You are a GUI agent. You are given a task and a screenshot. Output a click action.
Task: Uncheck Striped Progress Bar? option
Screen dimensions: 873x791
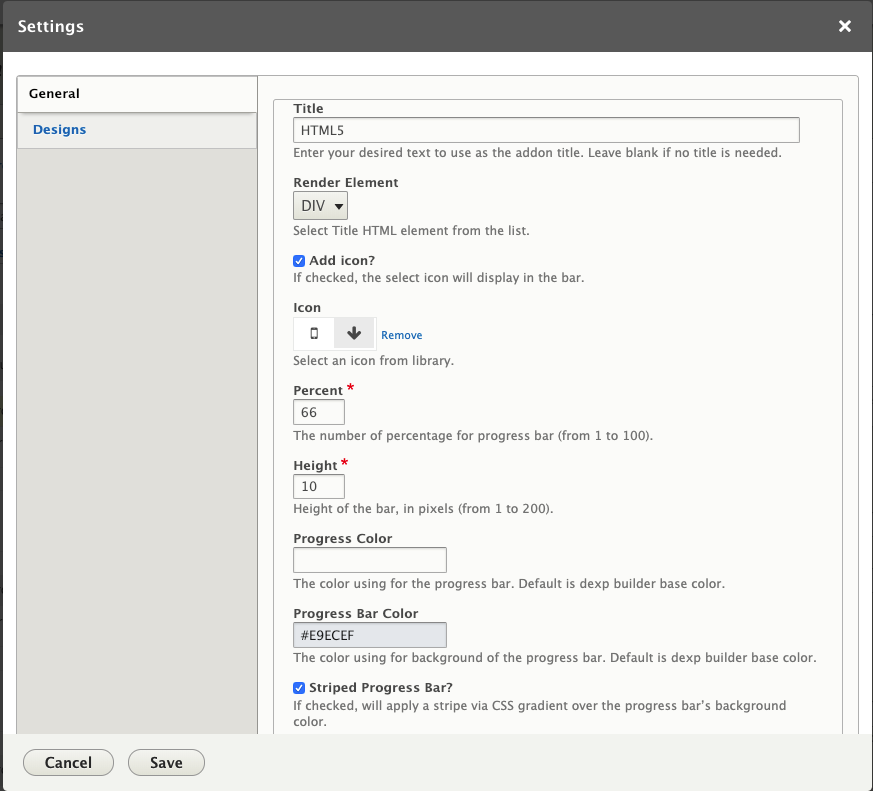299,688
